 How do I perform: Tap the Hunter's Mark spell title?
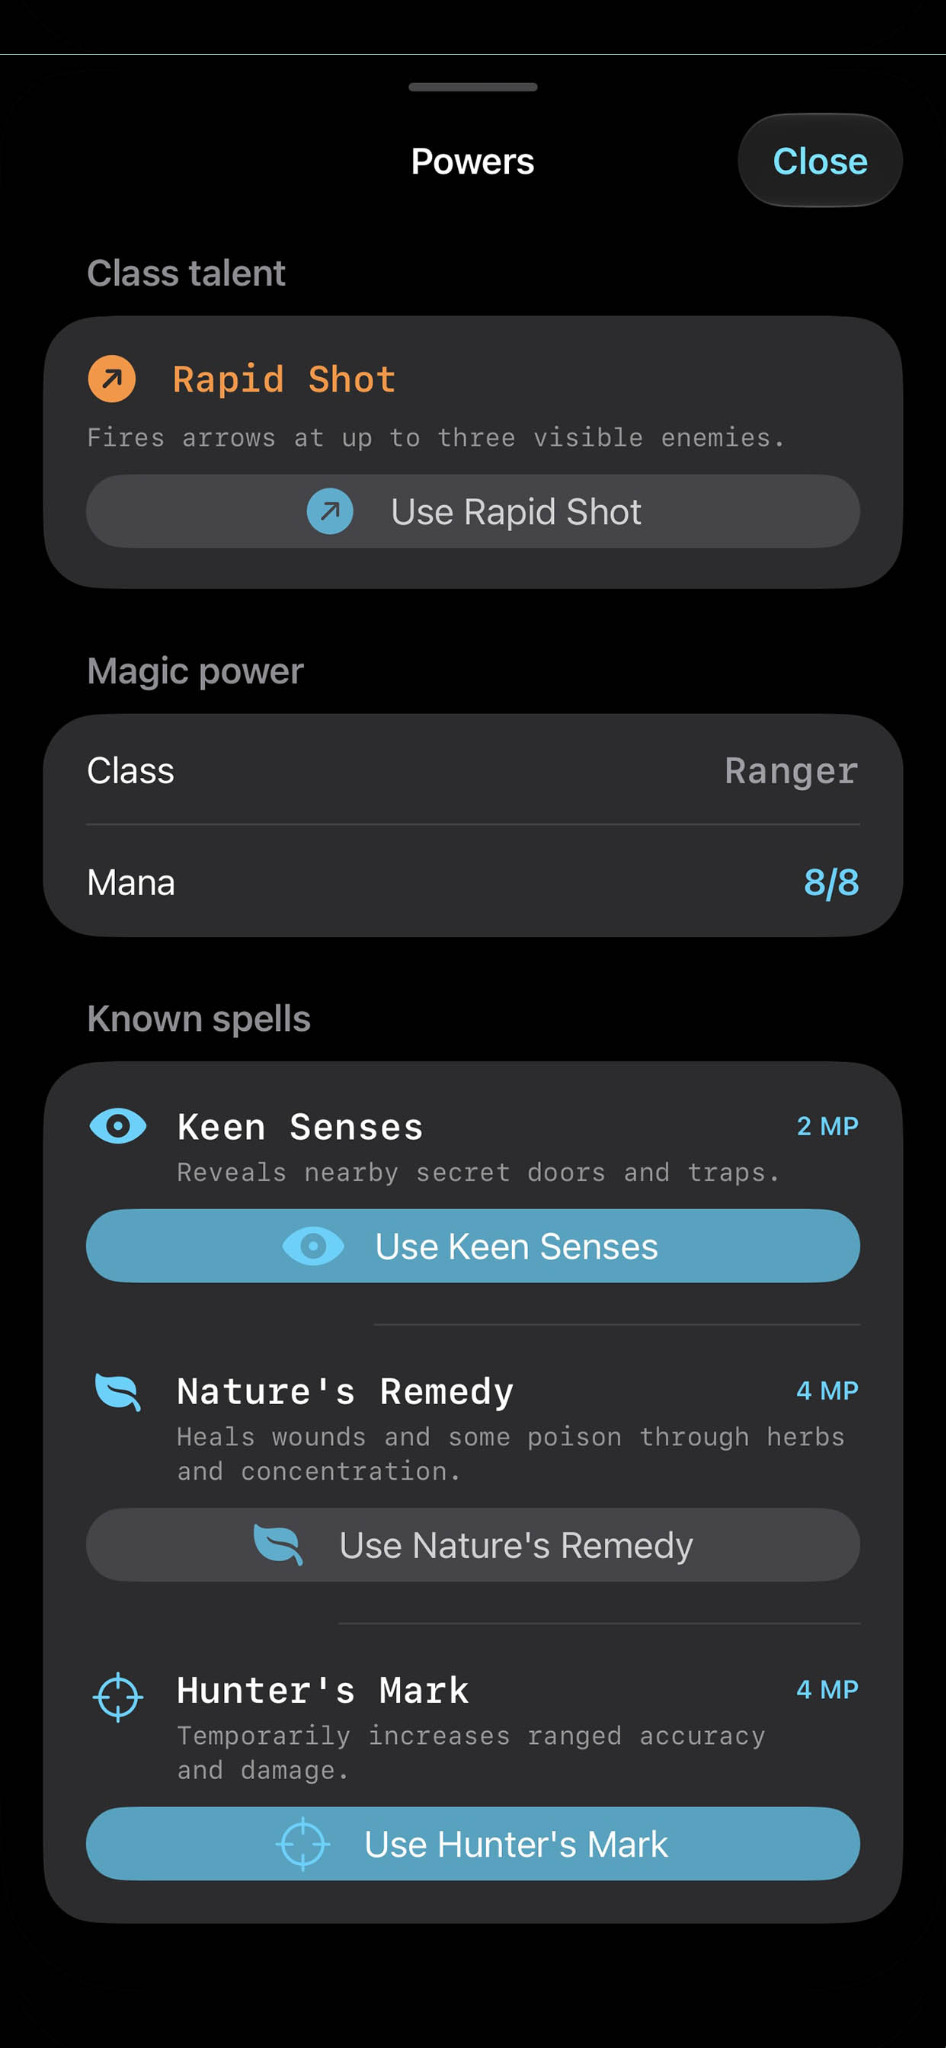click(x=323, y=1690)
